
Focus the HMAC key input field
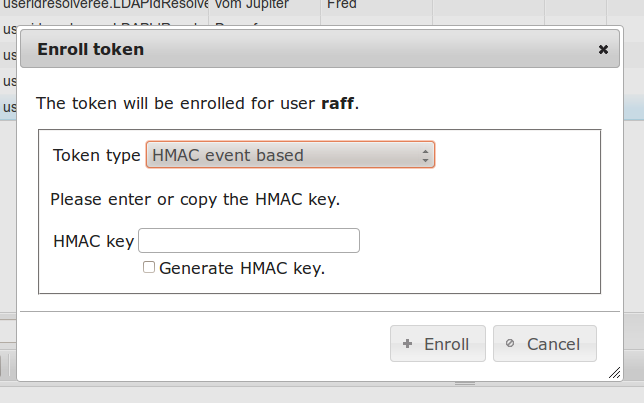(x=249, y=241)
